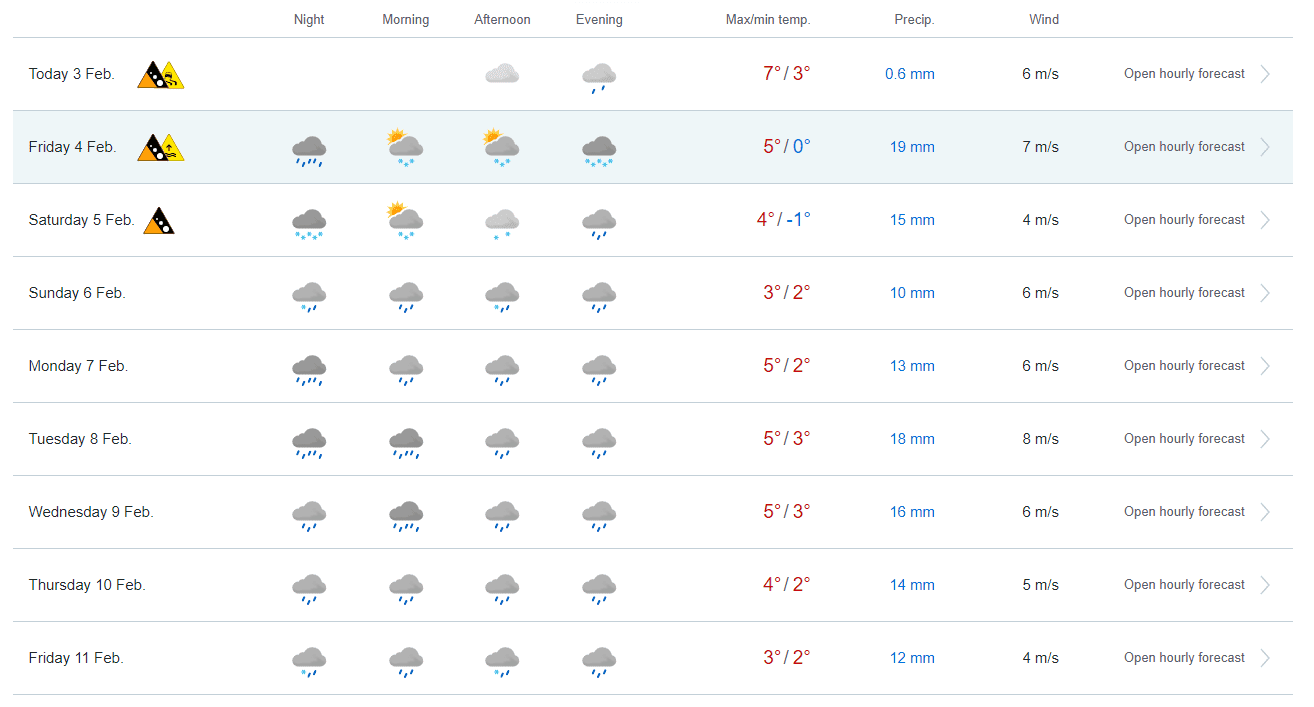Click the yellow flood warning icon for Friday 4 Feb.
Viewport: 1314px width, 707px height.
click(x=172, y=149)
